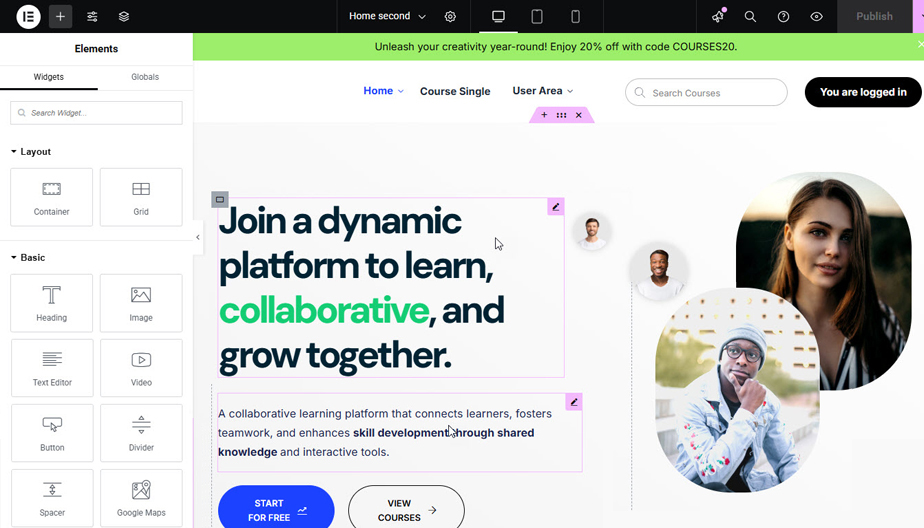Switch to tablet responsive view

pos(537,16)
